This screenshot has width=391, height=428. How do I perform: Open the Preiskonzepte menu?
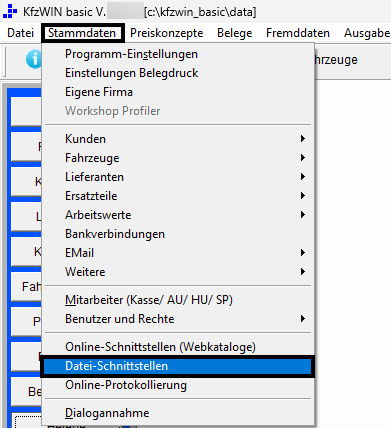[166, 33]
